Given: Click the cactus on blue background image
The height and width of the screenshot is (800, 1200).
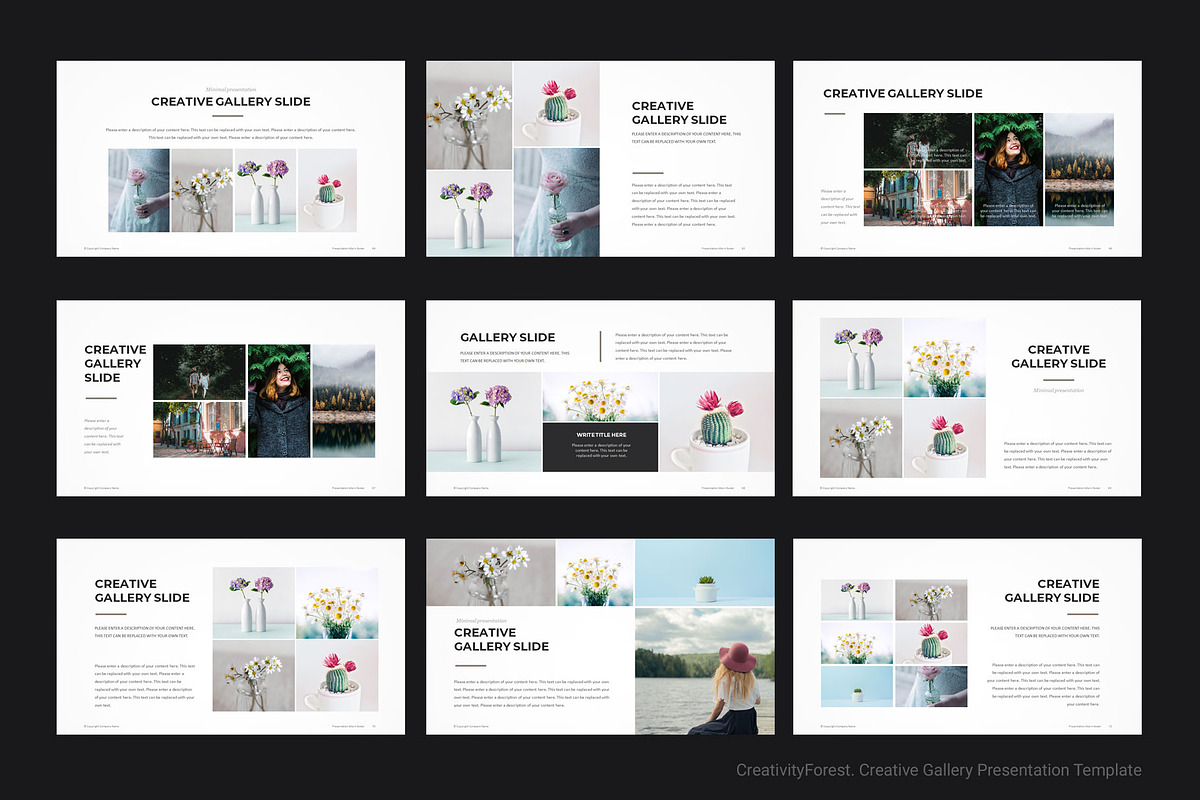Looking at the screenshot, I should tap(707, 570).
